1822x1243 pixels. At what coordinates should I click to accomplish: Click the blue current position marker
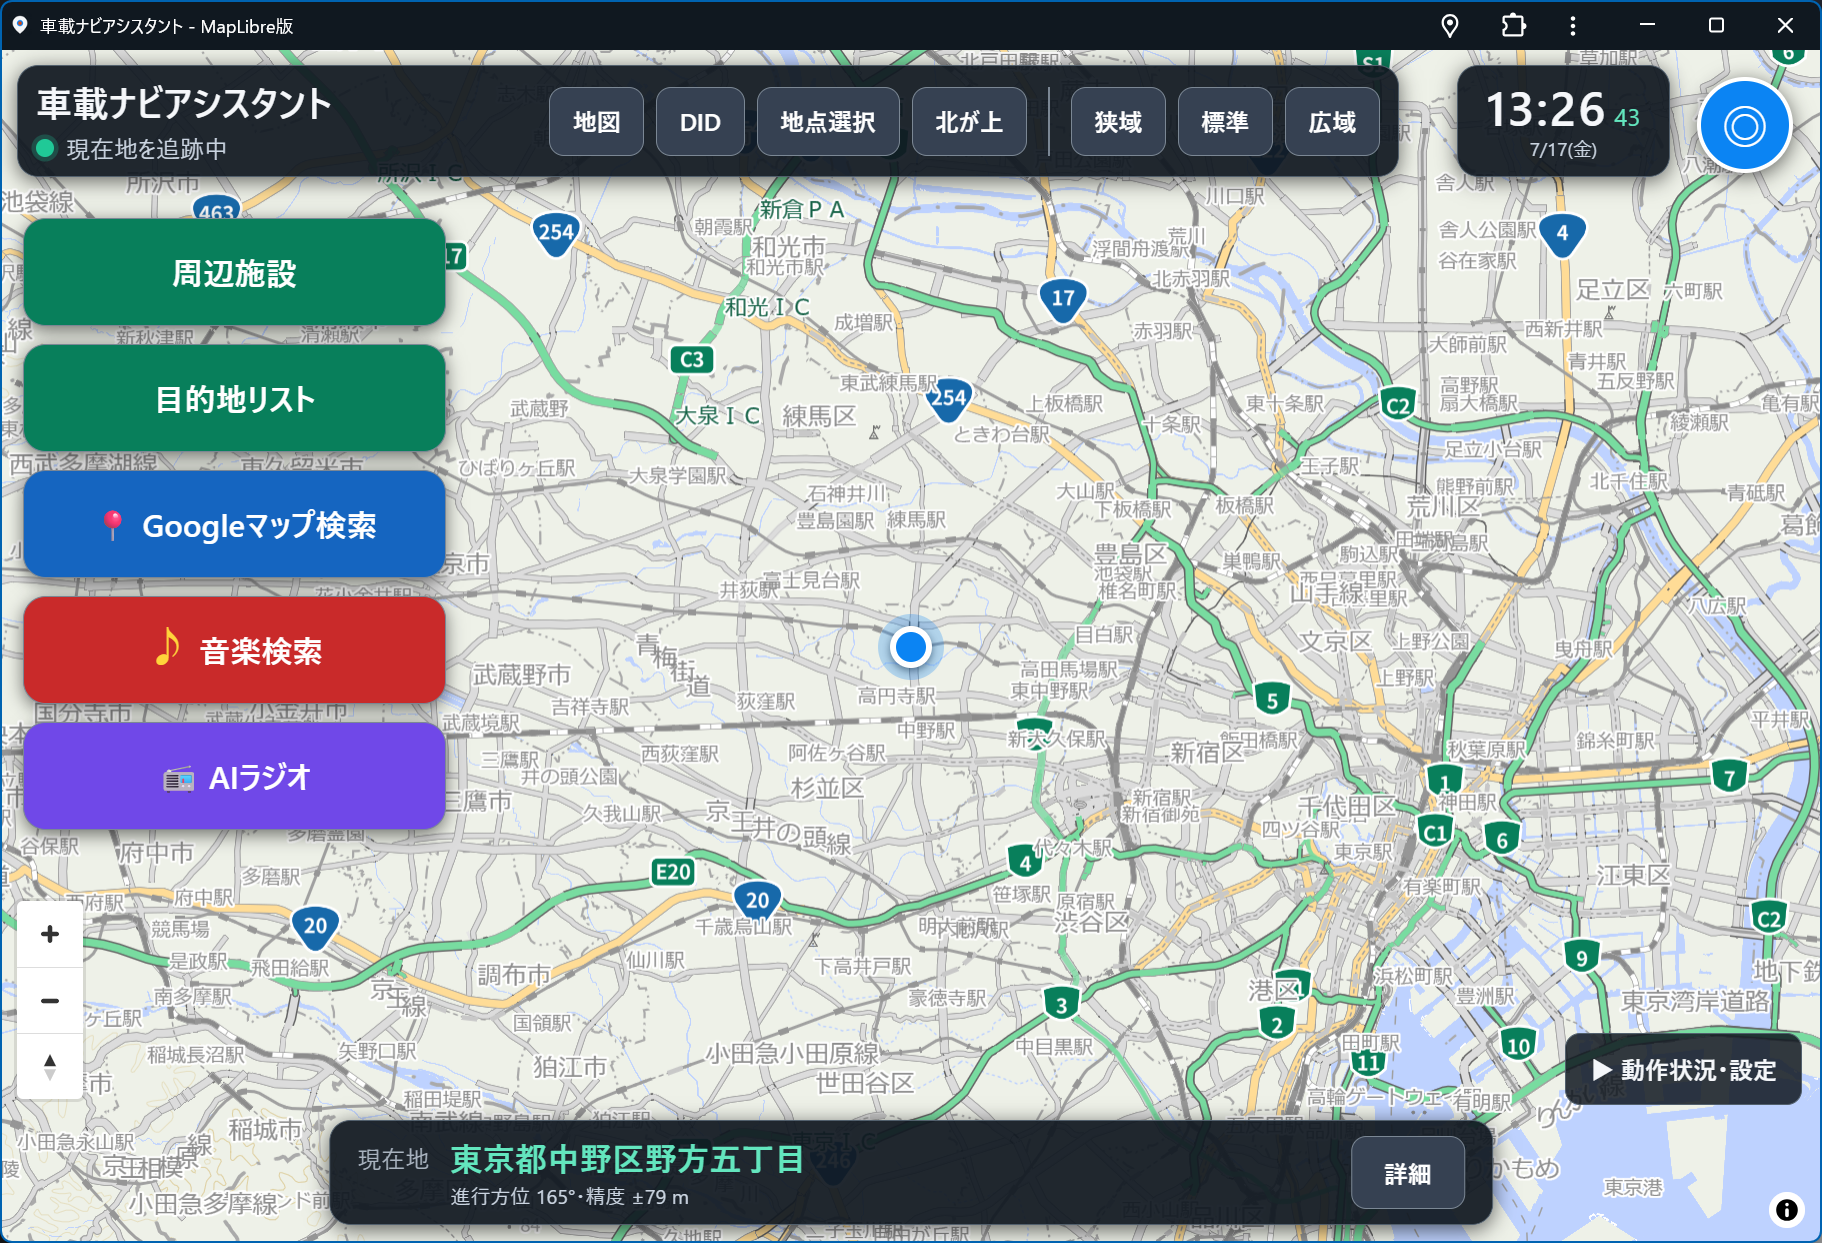coord(911,647)
